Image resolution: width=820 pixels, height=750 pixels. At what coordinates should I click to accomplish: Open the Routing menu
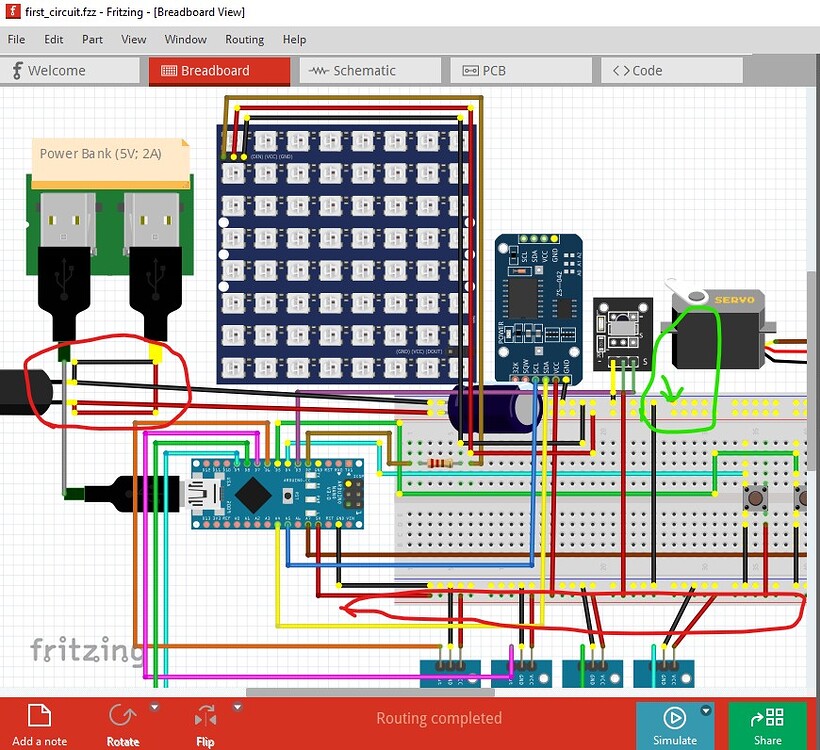pos(244,40)
